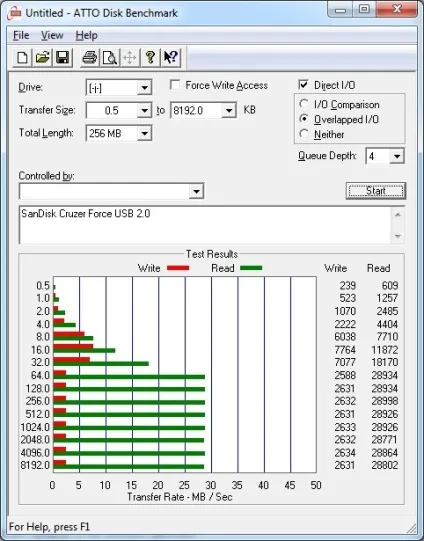
Task: Click the read value 28771
Action: (x=385, y=440)
